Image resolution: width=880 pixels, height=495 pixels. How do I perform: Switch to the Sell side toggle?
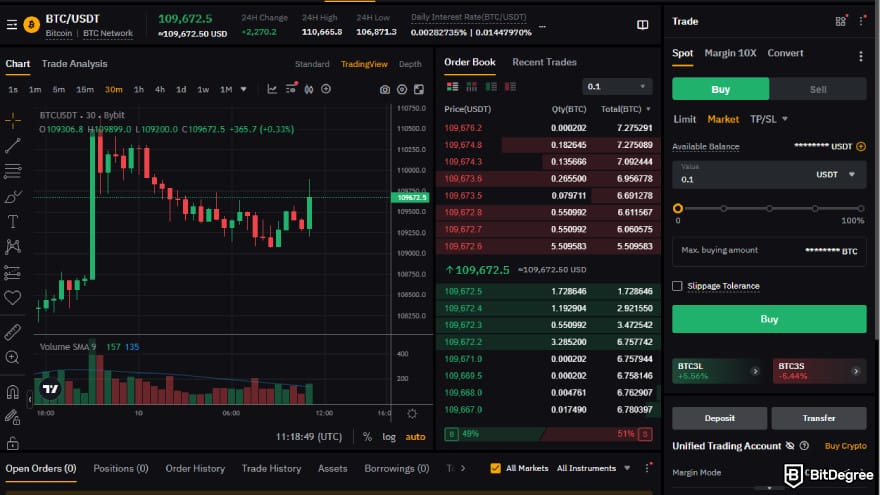pyautogui.click(x=818, y=89)
